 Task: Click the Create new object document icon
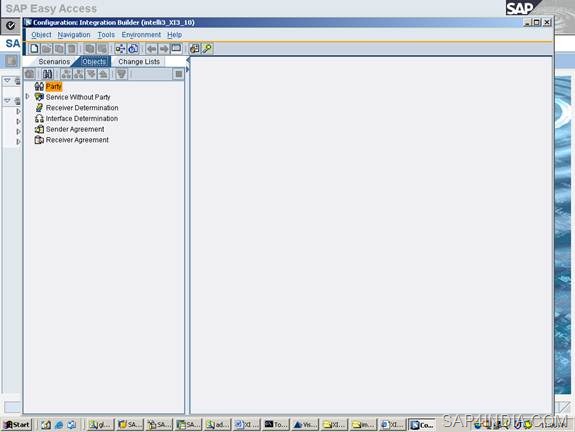point(34,49)
